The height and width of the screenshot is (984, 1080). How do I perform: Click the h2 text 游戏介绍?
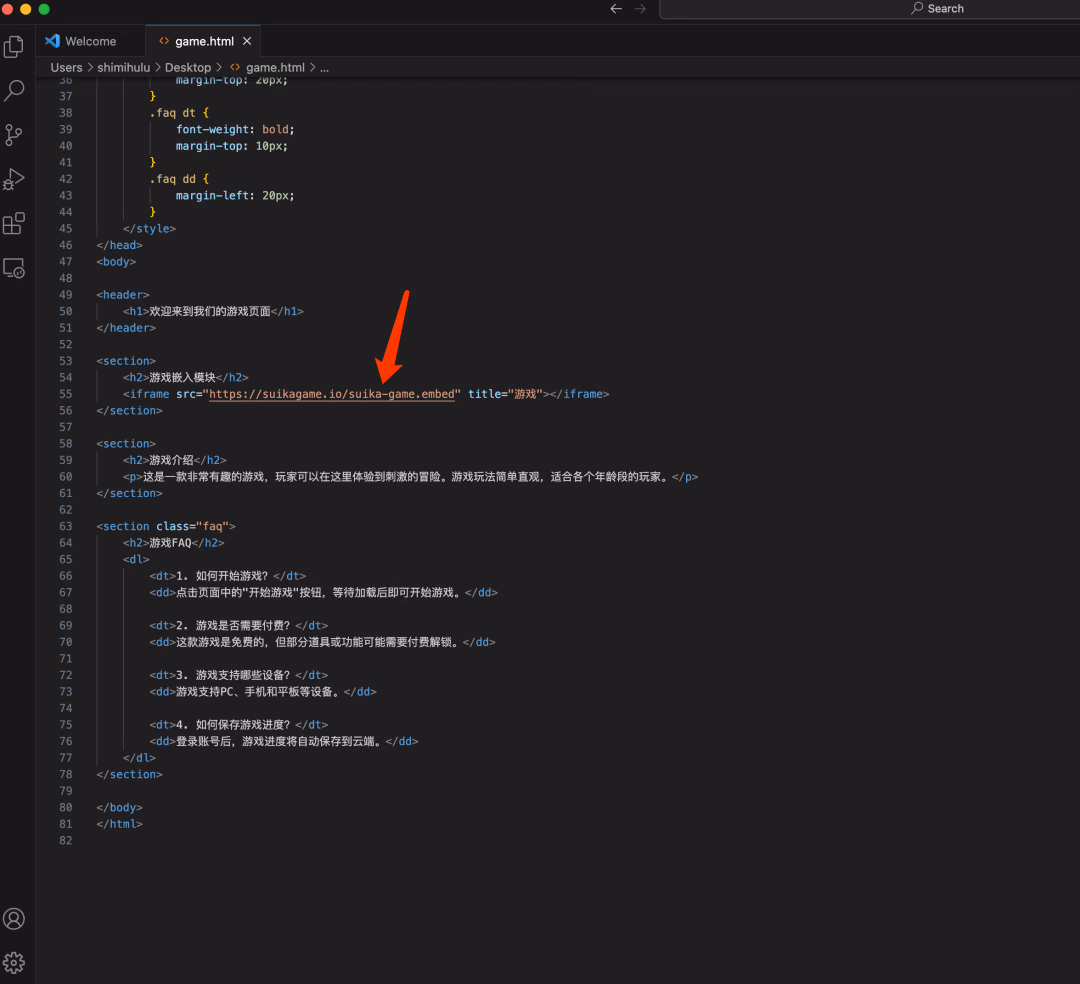point(171,460)
